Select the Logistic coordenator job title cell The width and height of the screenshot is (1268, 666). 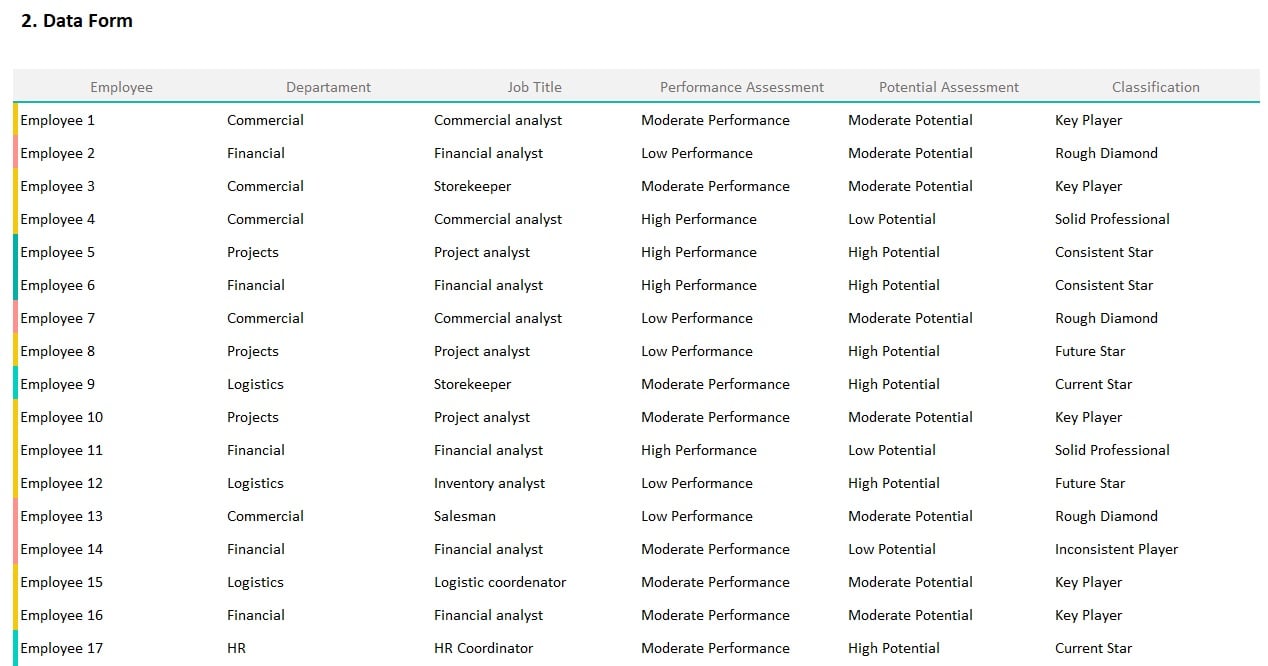(x=500, y=582)
